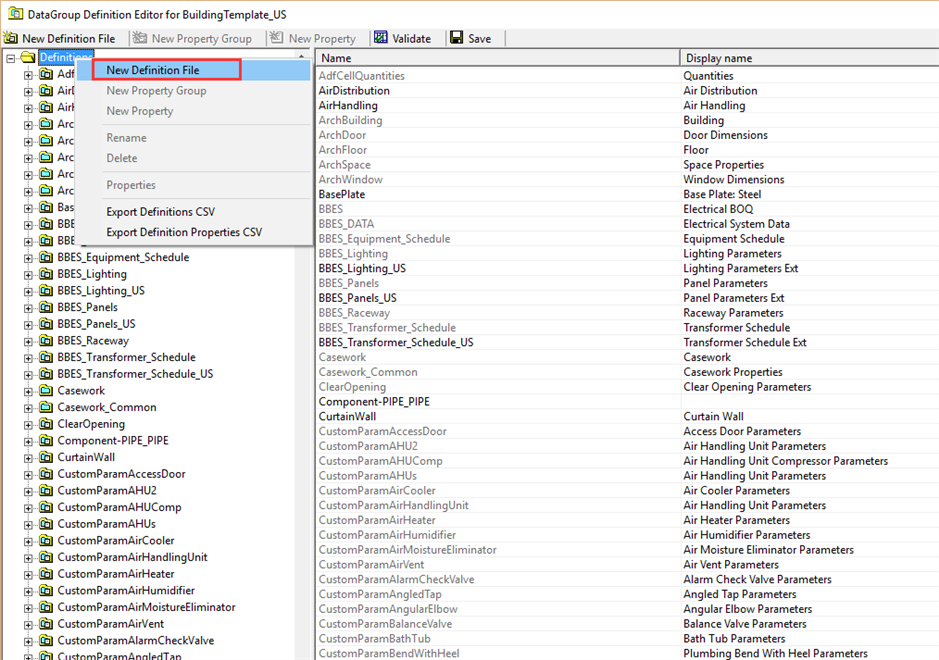Click the CustomParamAHUComp folder icon
Image resolution: width=939 pixels, height=660 pixels.
pyautogui.click(x=46, y=507)
